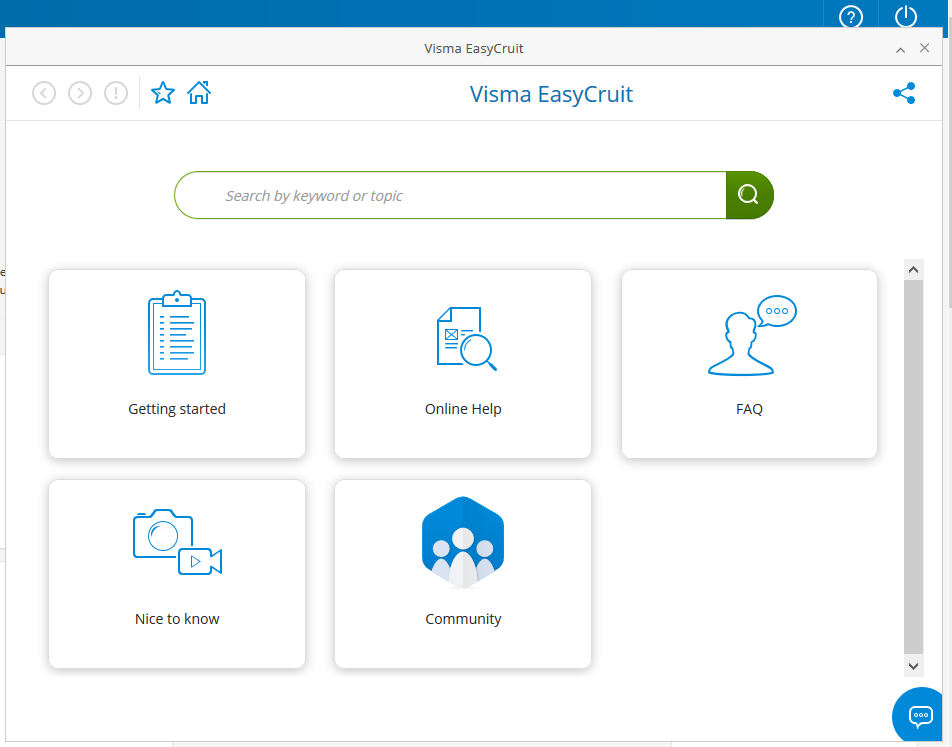Image resolution: width=952 pixels, height=747 pixels.
Task: Go back with the left arrow icon
Action: (44, 94)
